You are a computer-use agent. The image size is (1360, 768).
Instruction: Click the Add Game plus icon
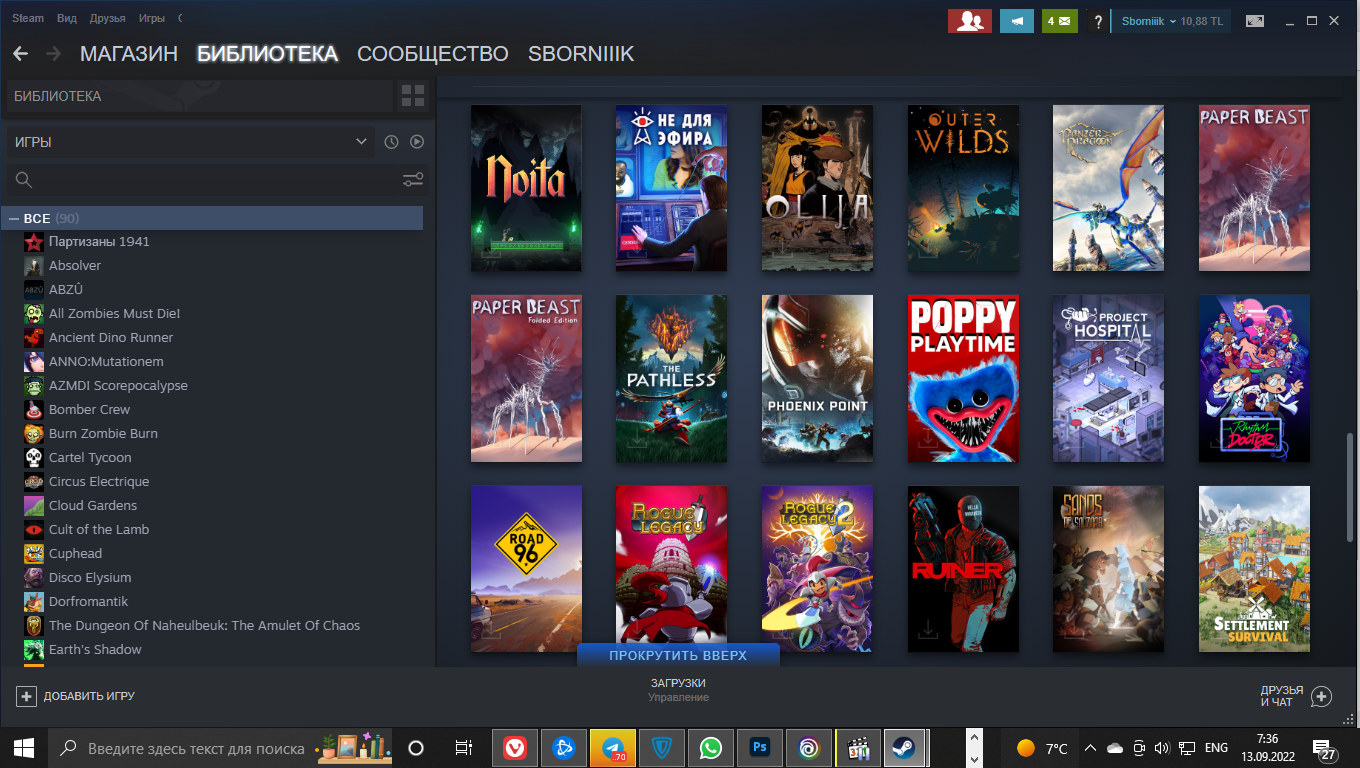26,696
